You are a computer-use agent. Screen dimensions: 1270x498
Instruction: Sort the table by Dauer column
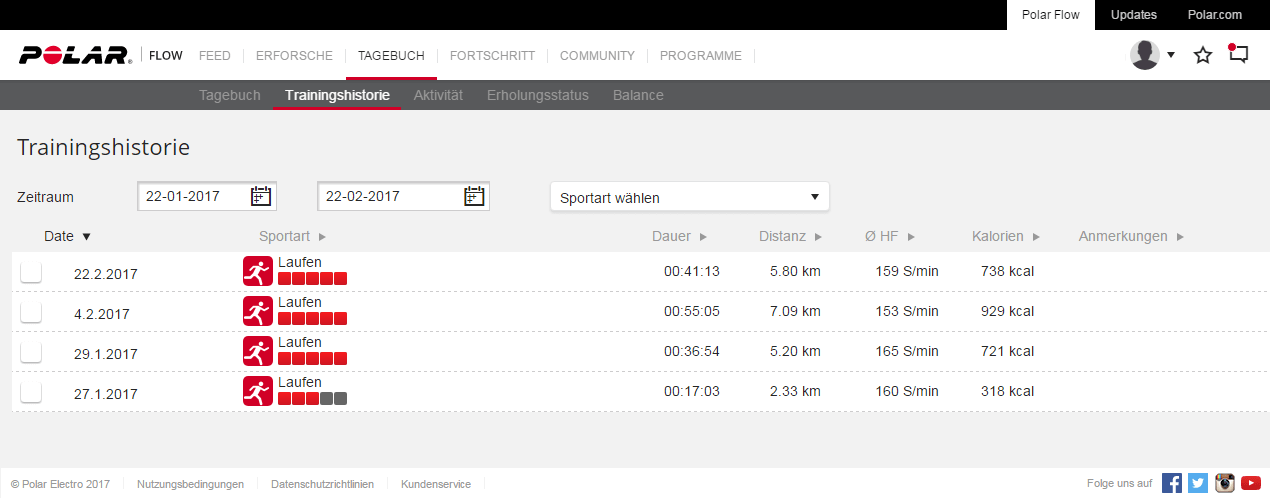coord(679,237)
